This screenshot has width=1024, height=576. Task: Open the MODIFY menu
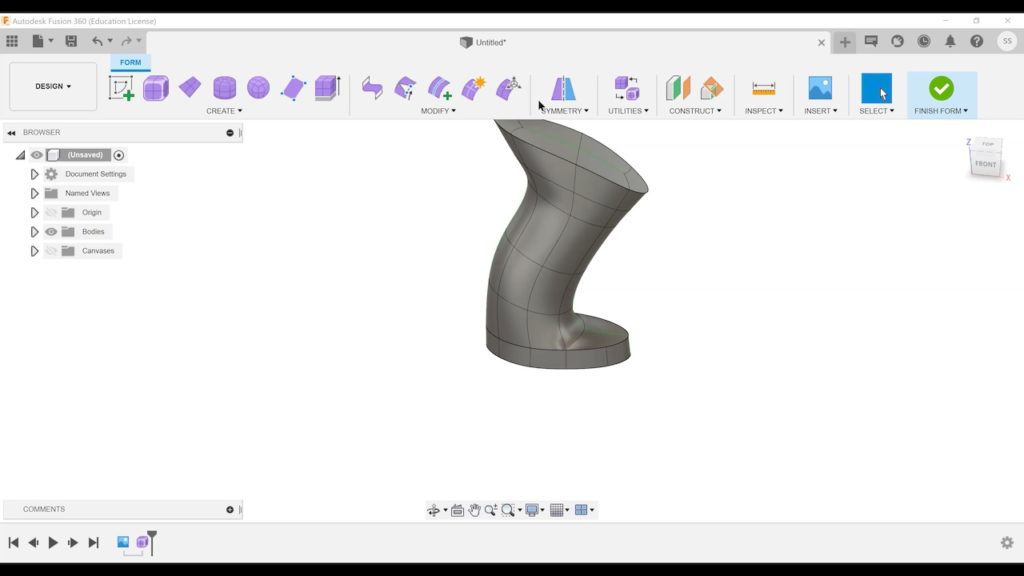(438, 111)
